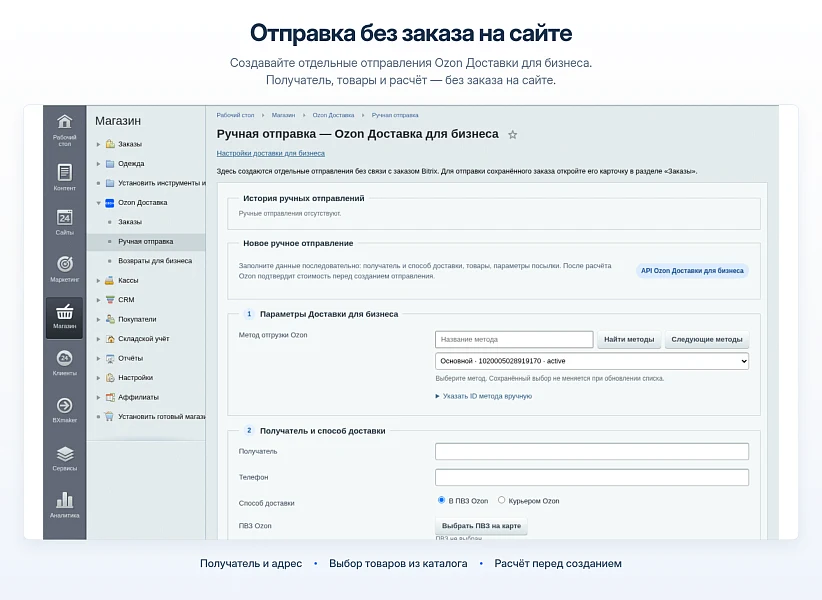822x600 pixels.
Task: Click the Заказы folder icon
Action: coord(110,144)
